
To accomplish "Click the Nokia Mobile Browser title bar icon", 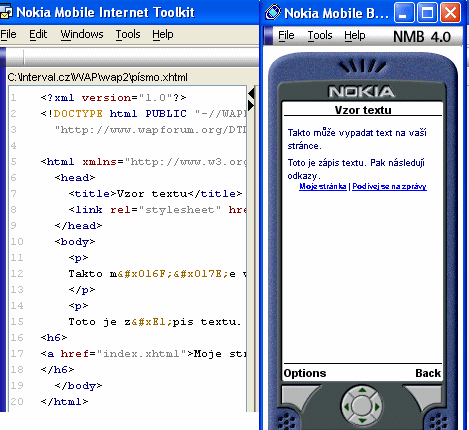I will click(273, 13).
